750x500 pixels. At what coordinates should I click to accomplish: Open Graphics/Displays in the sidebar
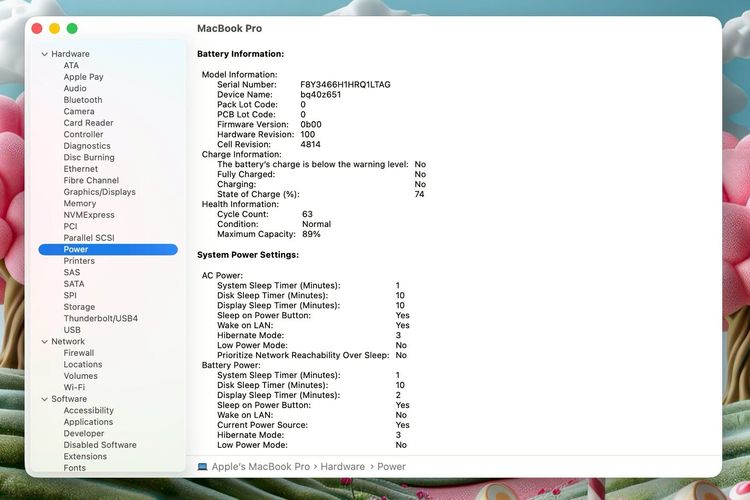coord(99,192)
